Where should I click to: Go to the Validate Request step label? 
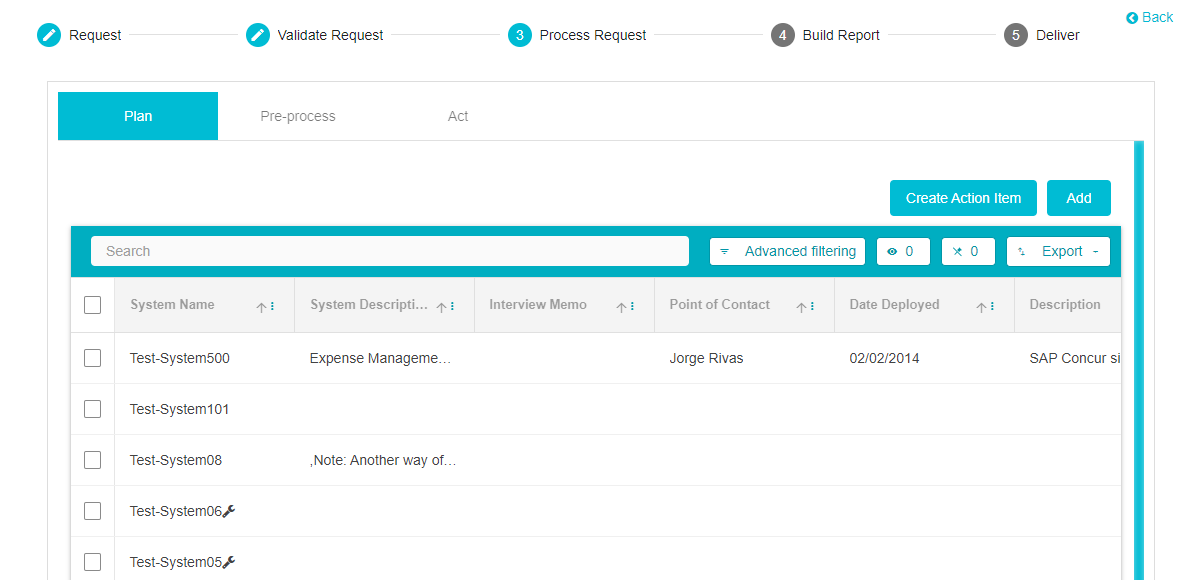click(330, 35)
